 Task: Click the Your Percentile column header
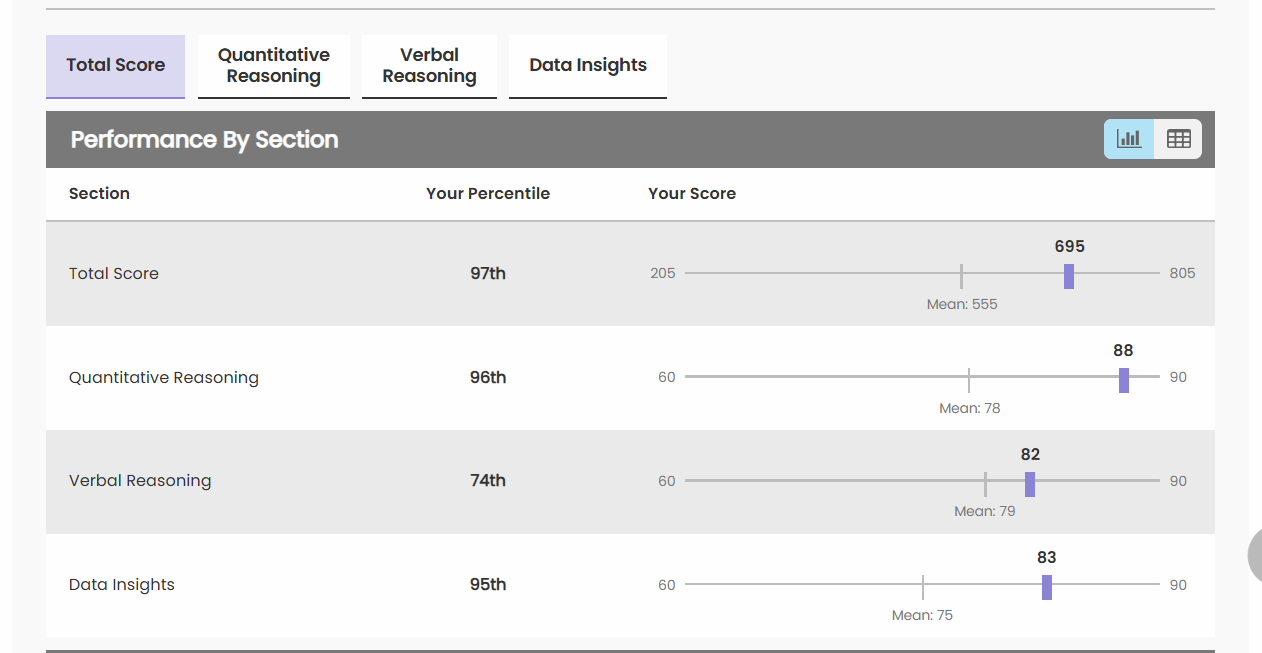pyautogui.click(x=488, y=194)
